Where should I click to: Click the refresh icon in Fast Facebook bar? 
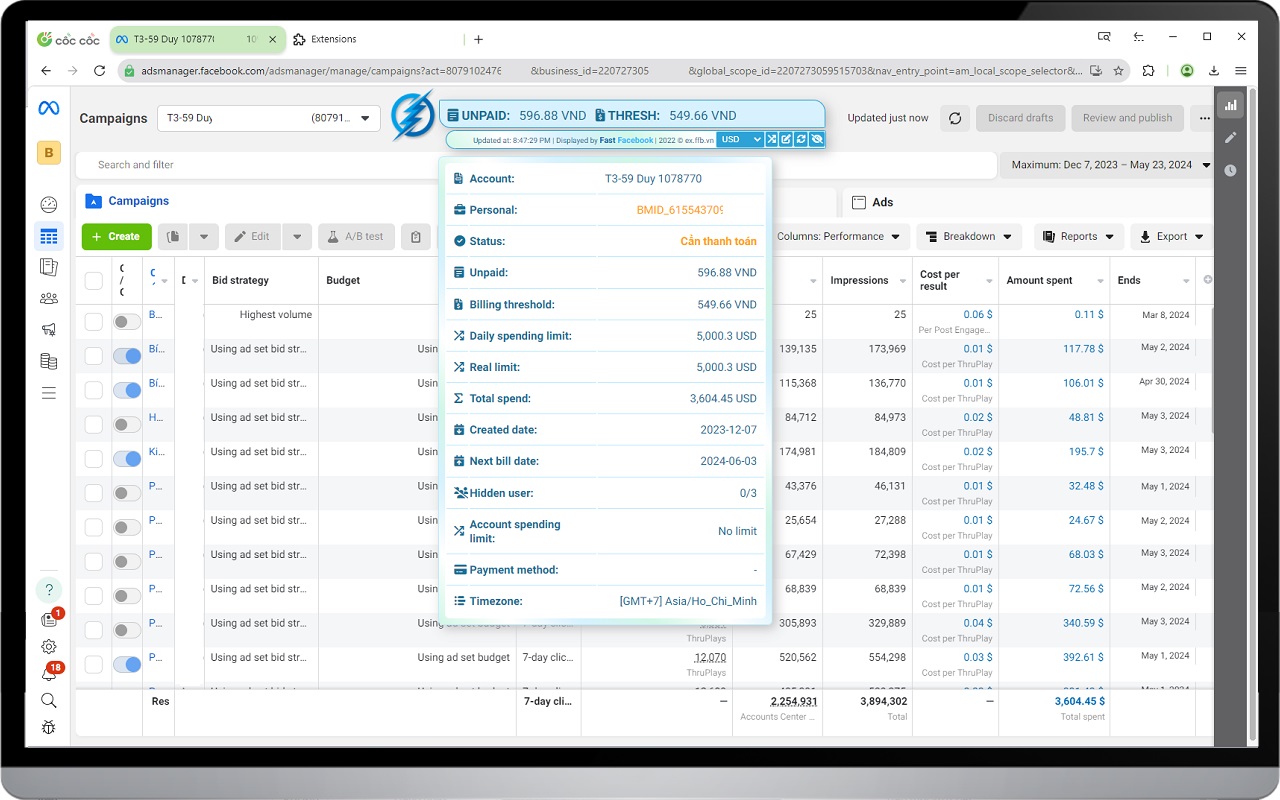coord(801,139)
